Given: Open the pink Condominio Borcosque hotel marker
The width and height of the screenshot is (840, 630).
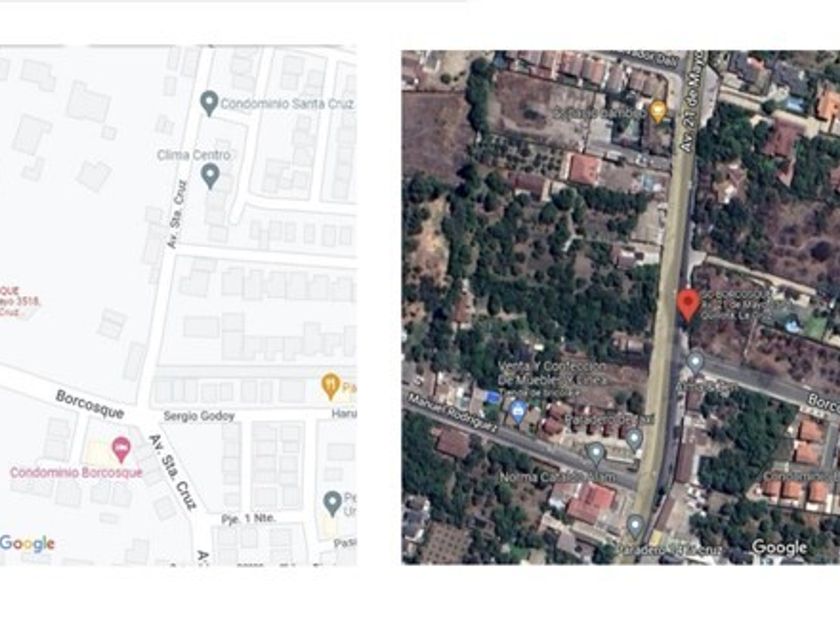Looking at the screenshot, I should [122, 449].
